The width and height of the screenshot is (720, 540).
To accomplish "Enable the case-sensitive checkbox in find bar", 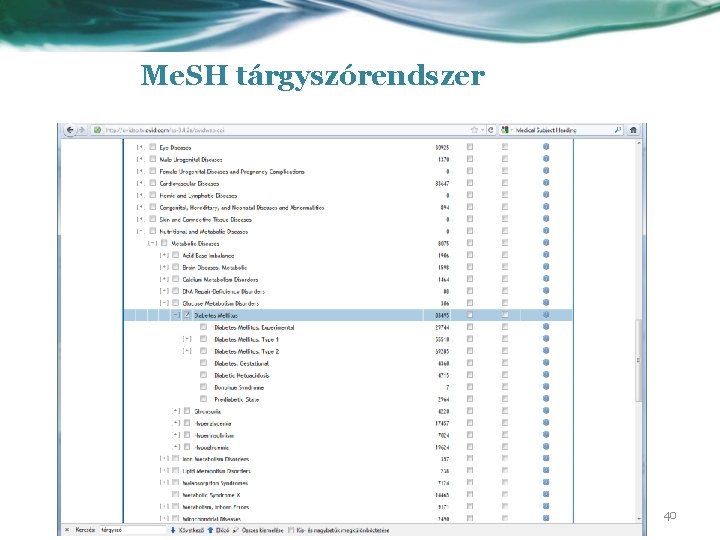I will tap(291, 530).
